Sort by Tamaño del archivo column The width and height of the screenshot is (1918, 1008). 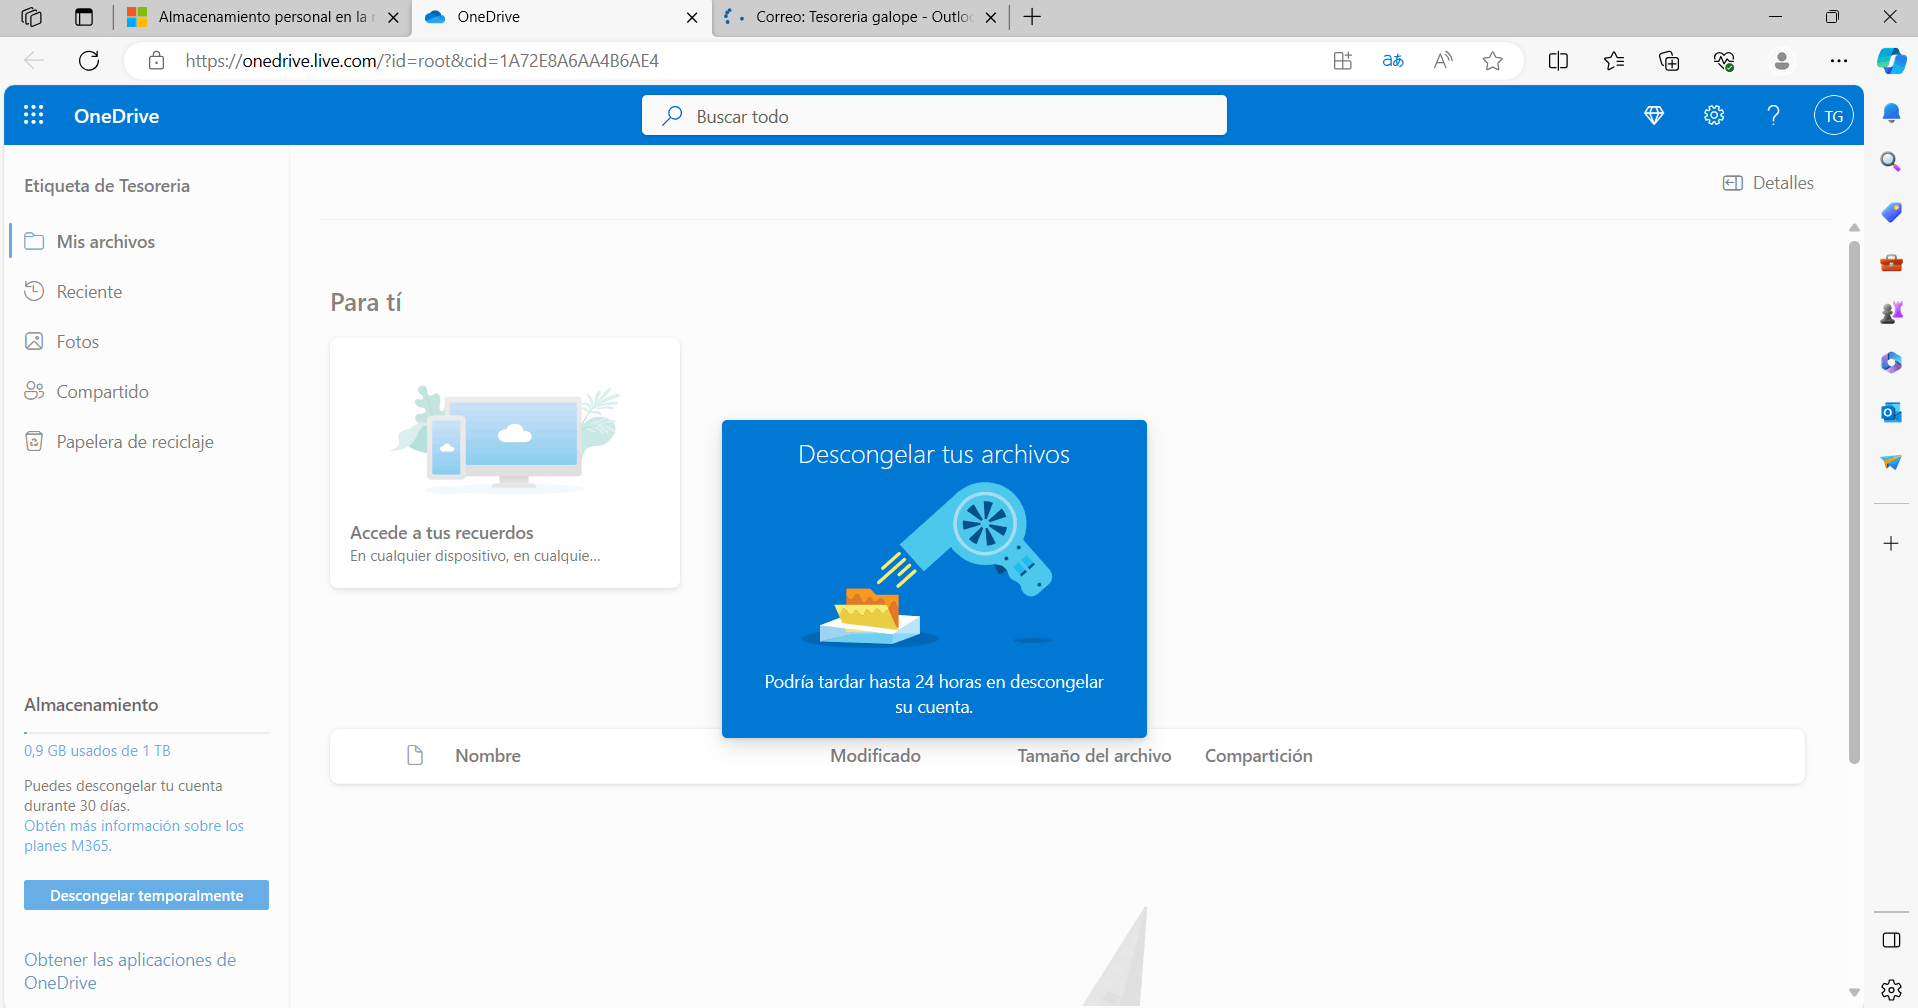[1094, 755]
